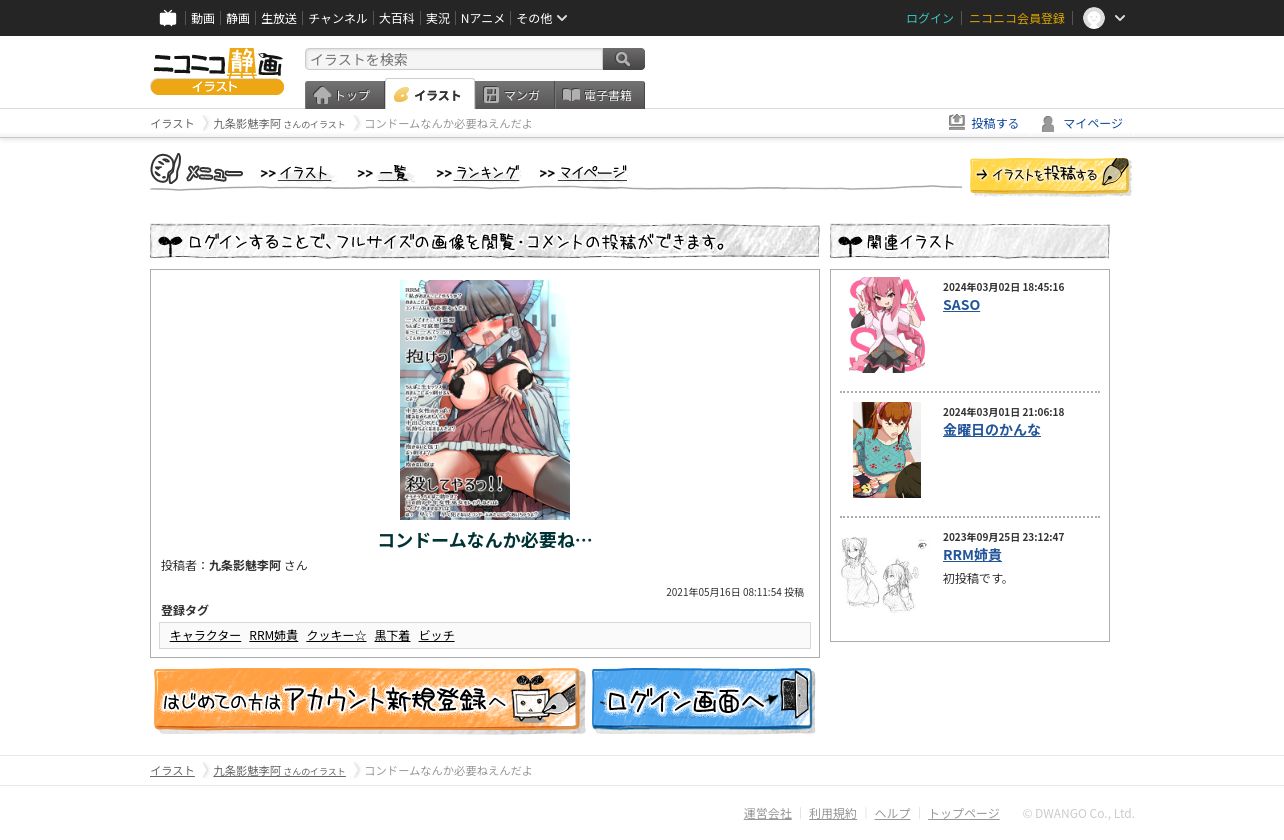Click ニコニコ会員登録 link
This screenshot has height=840, width=1284.
pyautogui.click(x=1017, y=18)
